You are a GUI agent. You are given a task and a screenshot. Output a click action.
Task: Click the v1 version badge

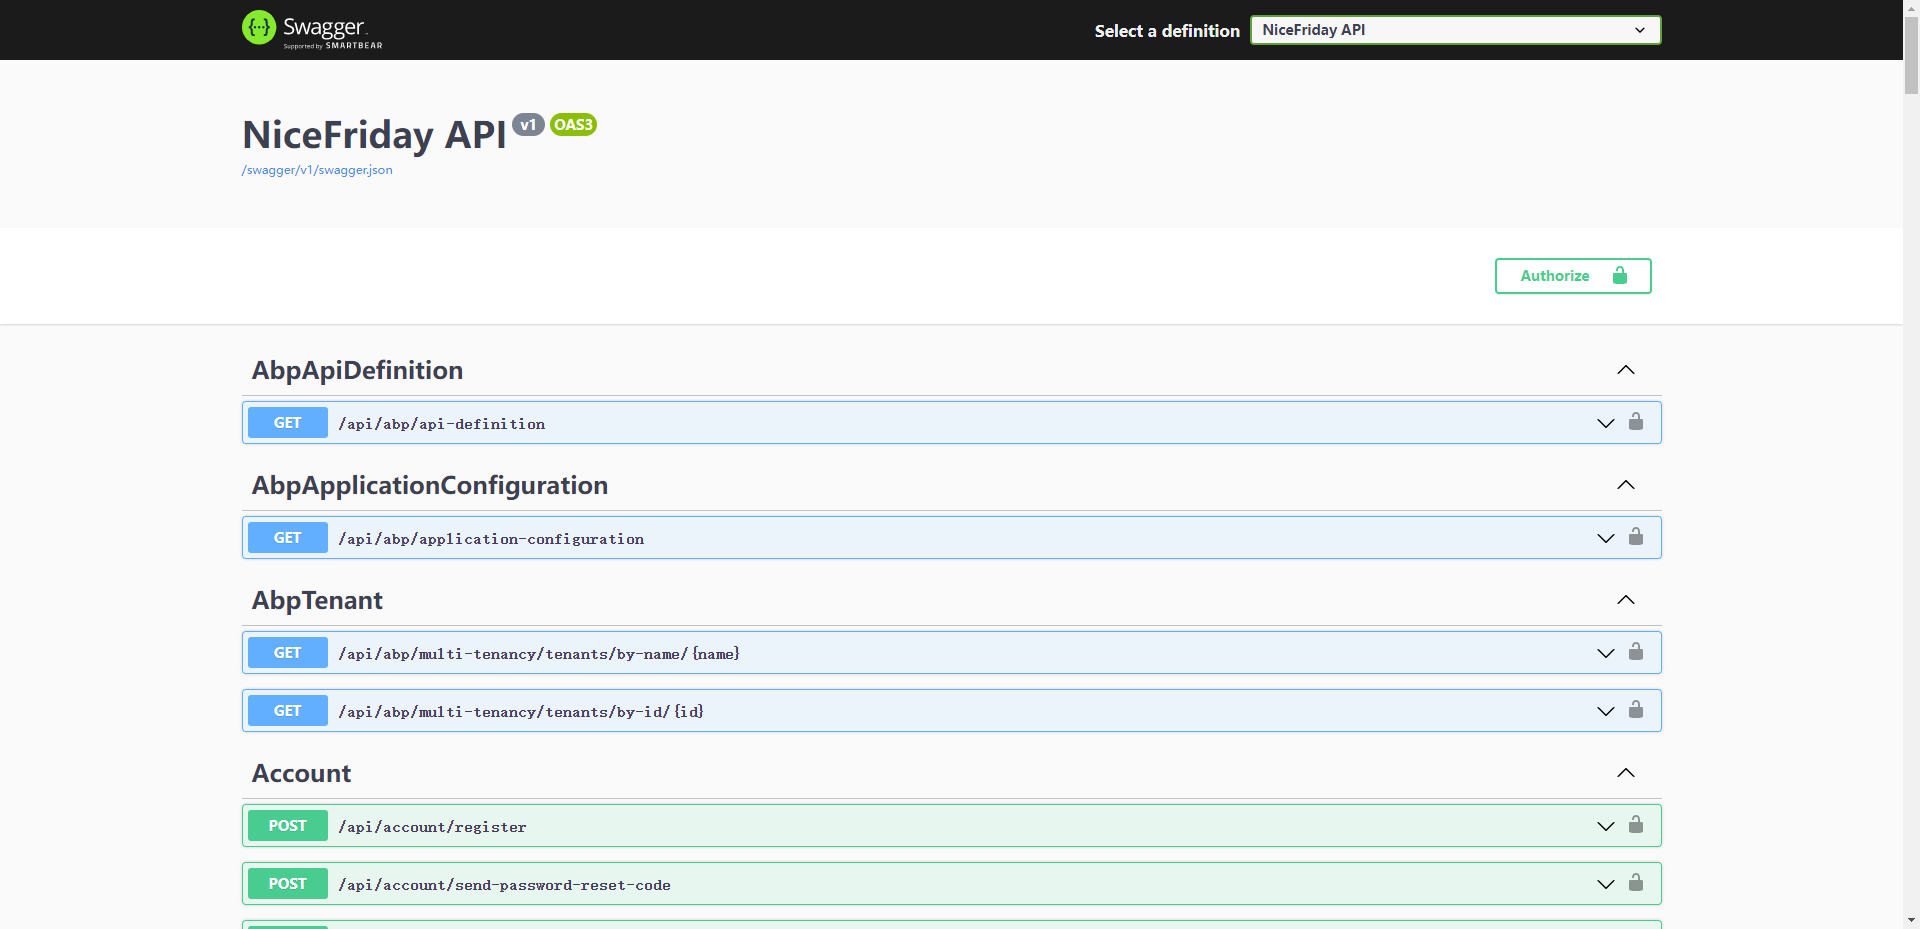coord(528,125)
